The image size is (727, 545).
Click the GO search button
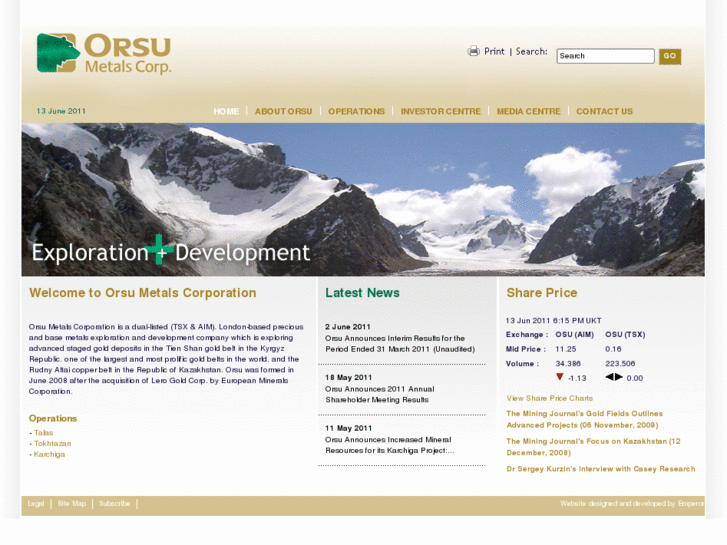(670, 56)
